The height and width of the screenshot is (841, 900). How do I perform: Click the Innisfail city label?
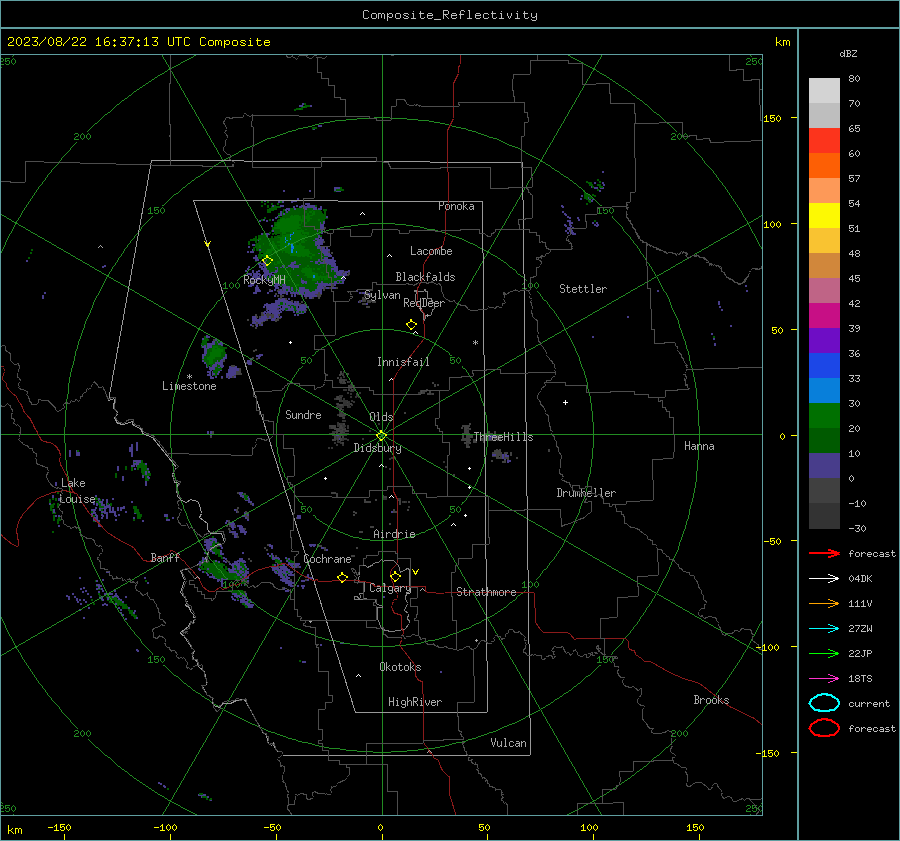403,362
